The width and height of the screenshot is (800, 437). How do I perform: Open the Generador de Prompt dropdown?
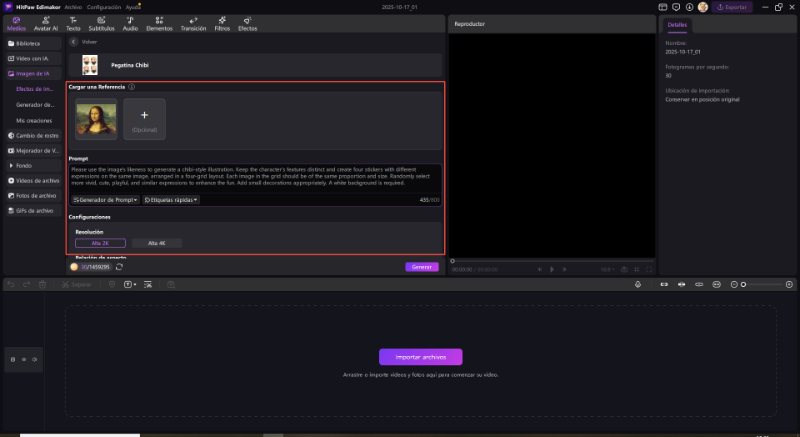105,200
